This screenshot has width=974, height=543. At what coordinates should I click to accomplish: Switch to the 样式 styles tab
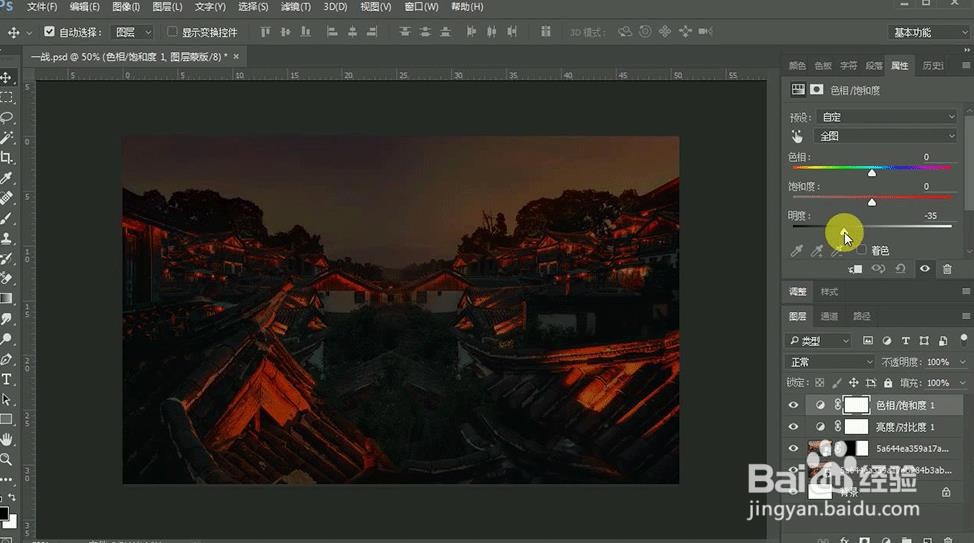tap(829, 291)
